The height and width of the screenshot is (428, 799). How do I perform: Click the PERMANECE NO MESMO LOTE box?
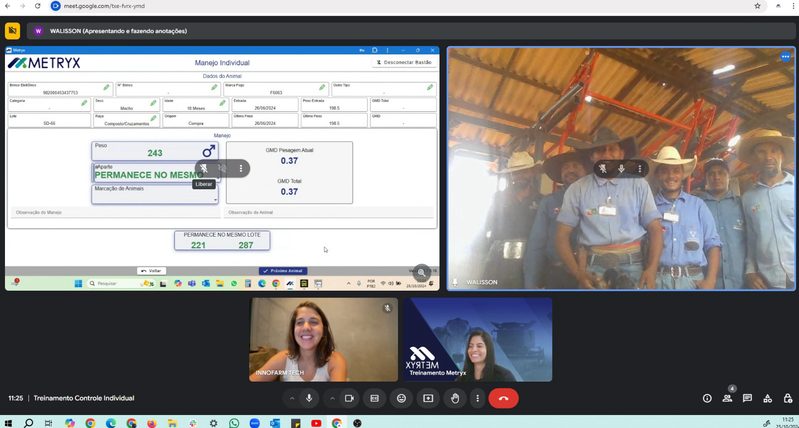pos(222,240)
